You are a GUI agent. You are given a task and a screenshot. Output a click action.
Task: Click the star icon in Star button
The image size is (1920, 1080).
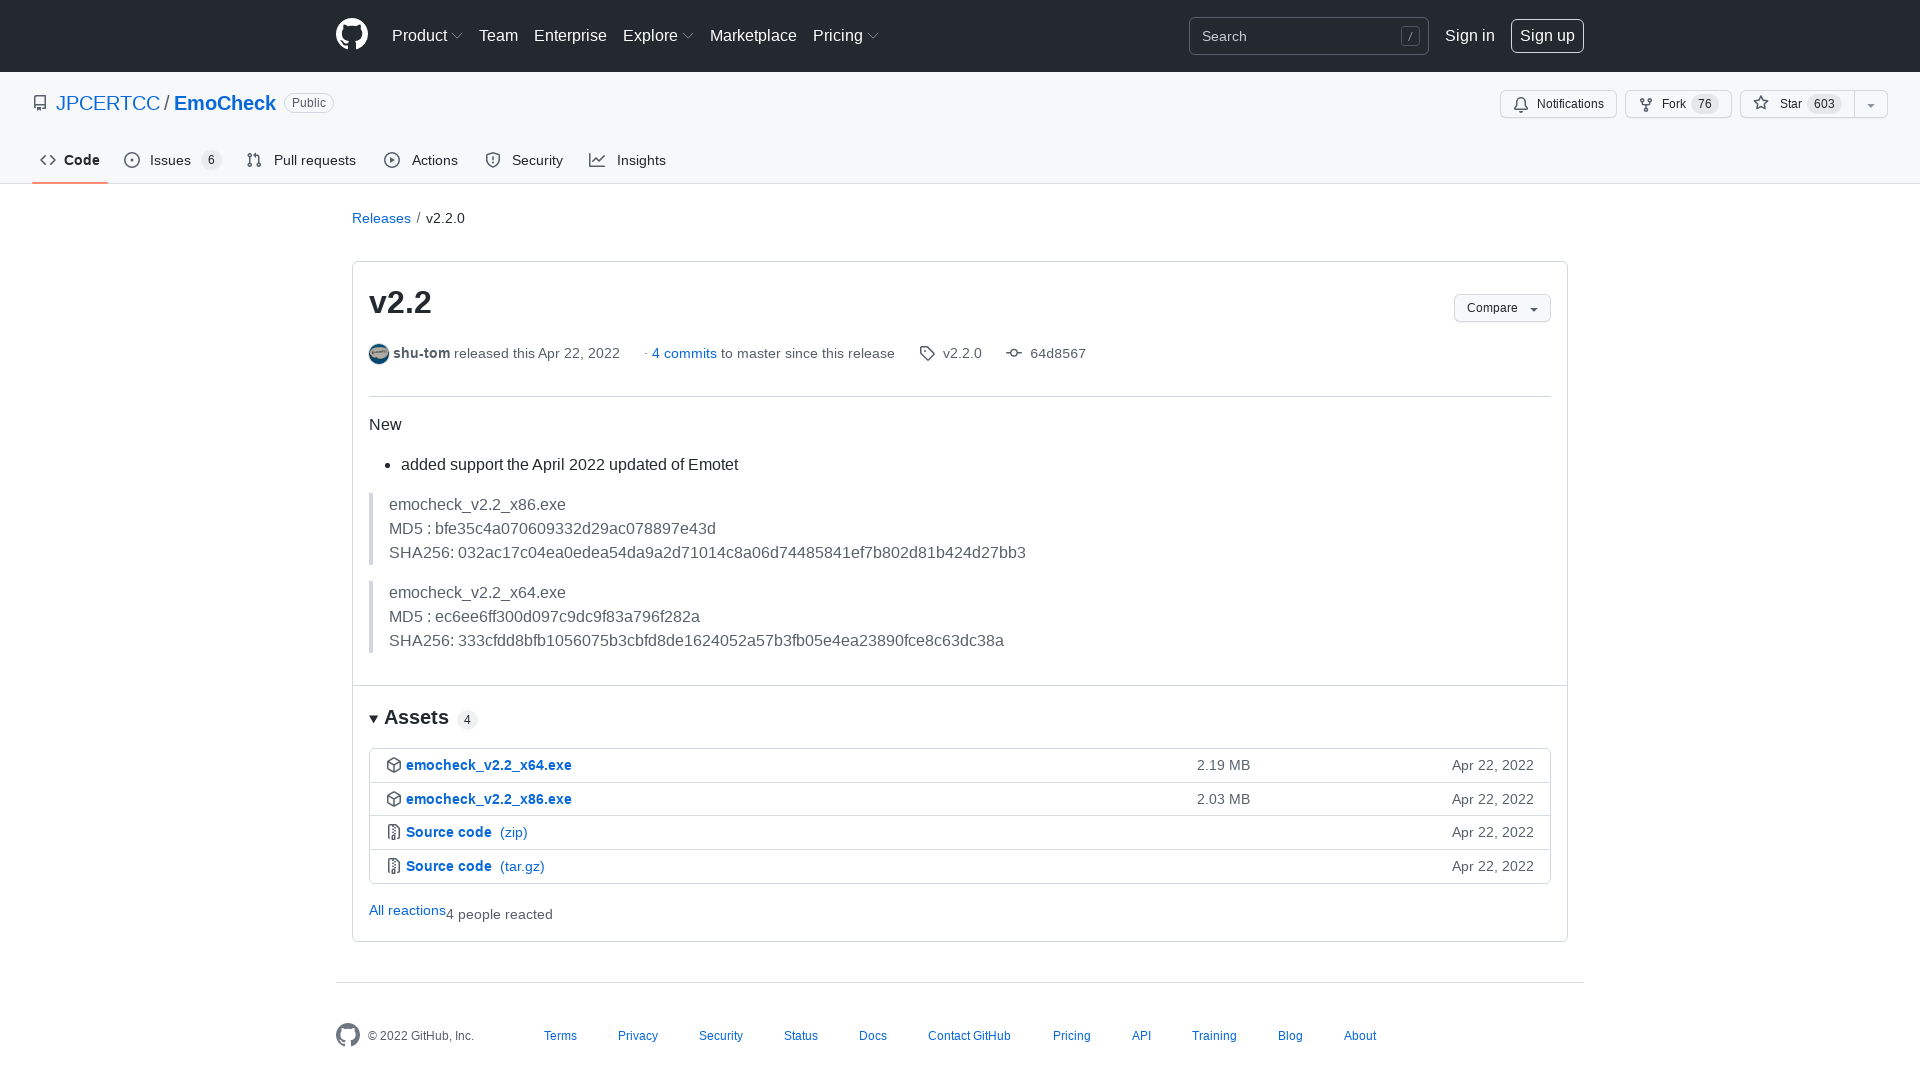(1761, 103)
